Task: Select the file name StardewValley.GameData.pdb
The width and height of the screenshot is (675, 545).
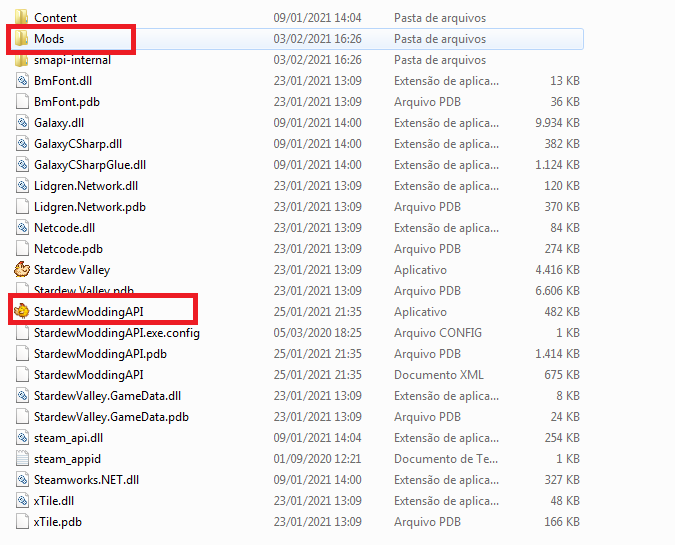Action: coord(111,417)
